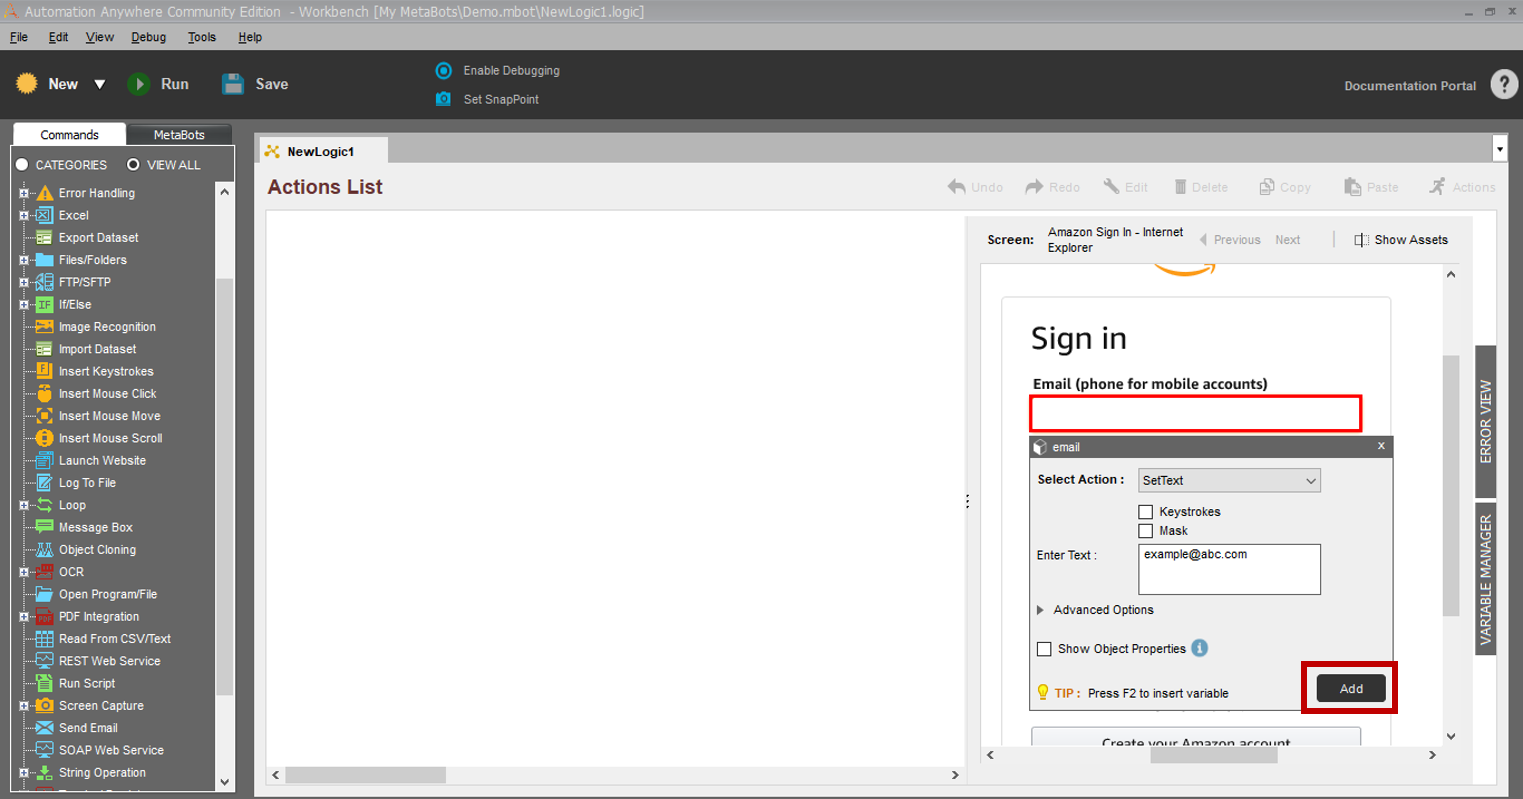
Task: Open the Select Action dropdown
Action: [x=1228, y=480]
